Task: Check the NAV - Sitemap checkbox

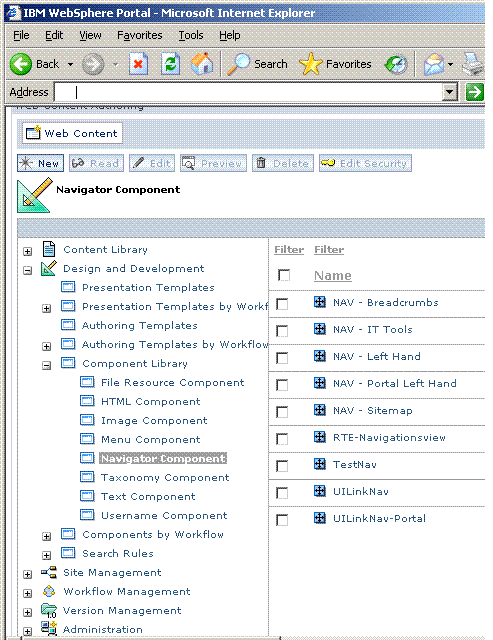Action: (282, 412)
